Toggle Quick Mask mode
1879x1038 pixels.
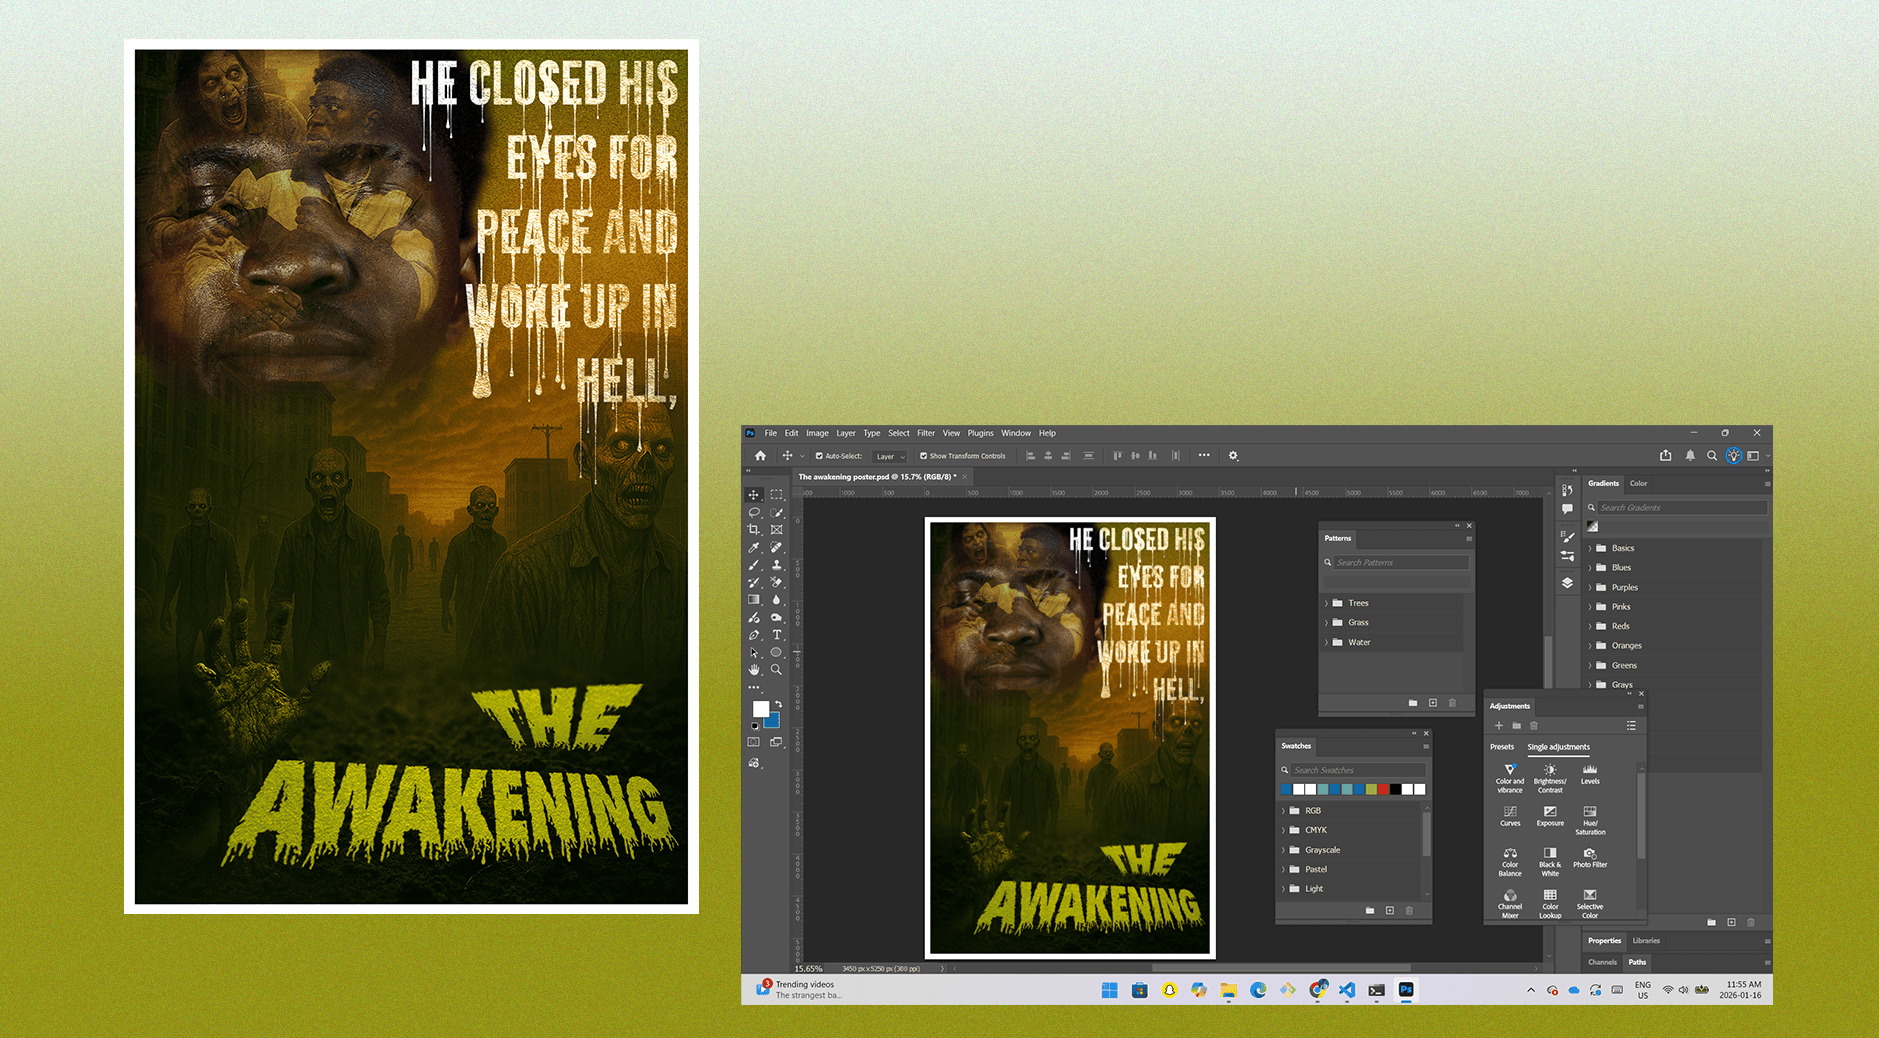coord(754,742)
